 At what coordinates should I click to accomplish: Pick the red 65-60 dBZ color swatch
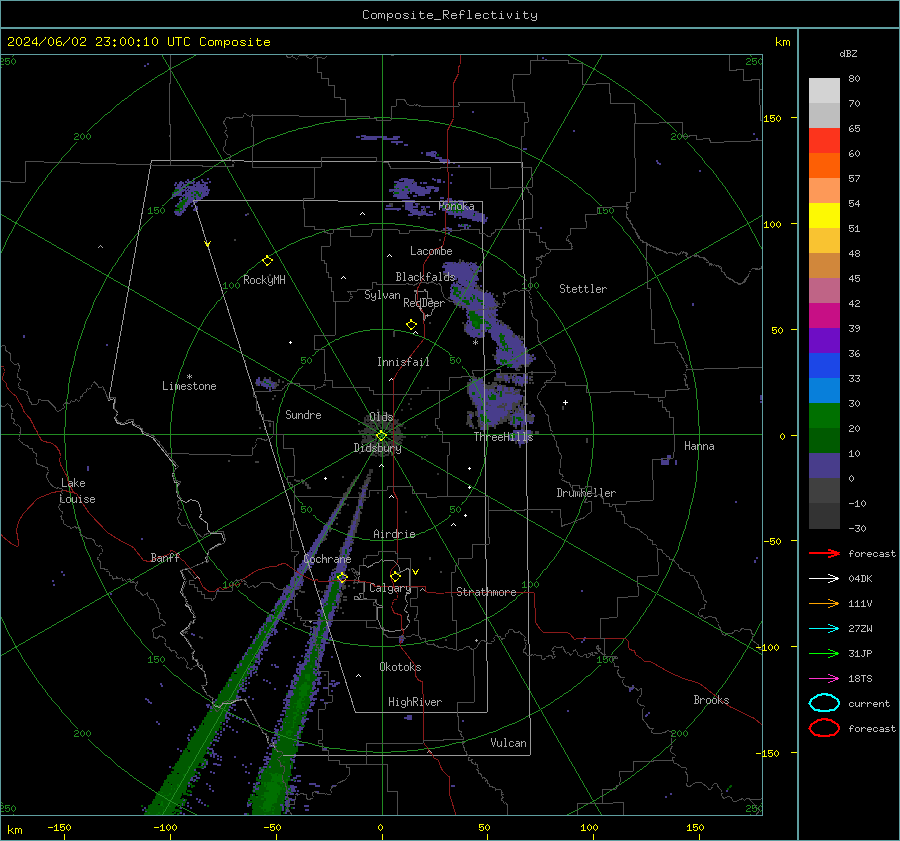pyautogui.click(x=824, y=141)
